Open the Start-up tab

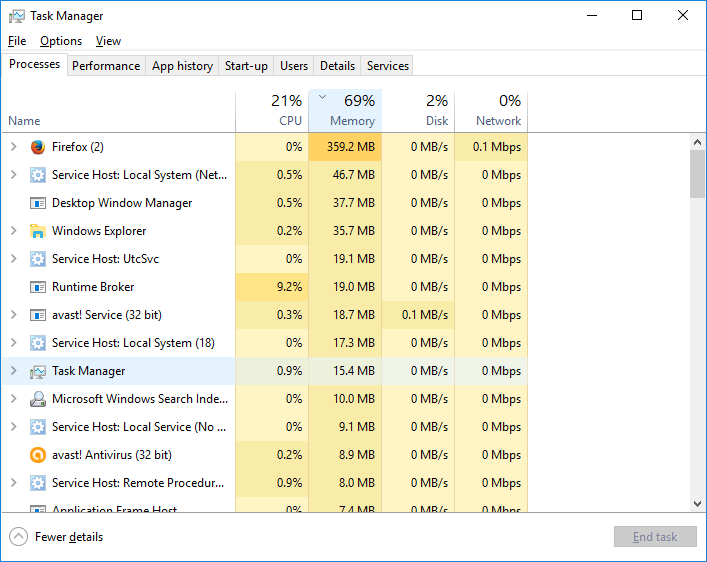pos(246,66)
